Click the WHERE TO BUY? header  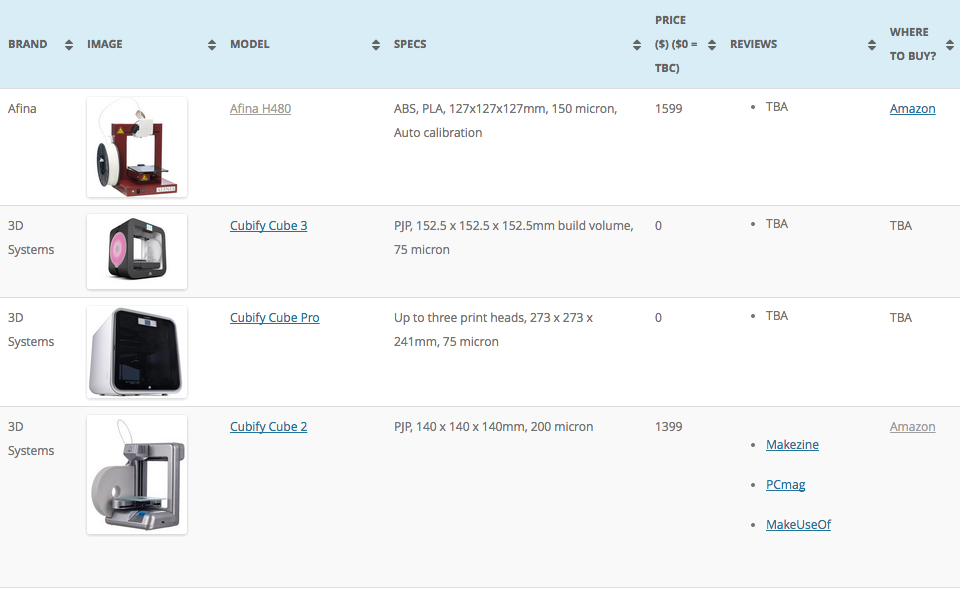pyautogui.click(x=913, y=44)
